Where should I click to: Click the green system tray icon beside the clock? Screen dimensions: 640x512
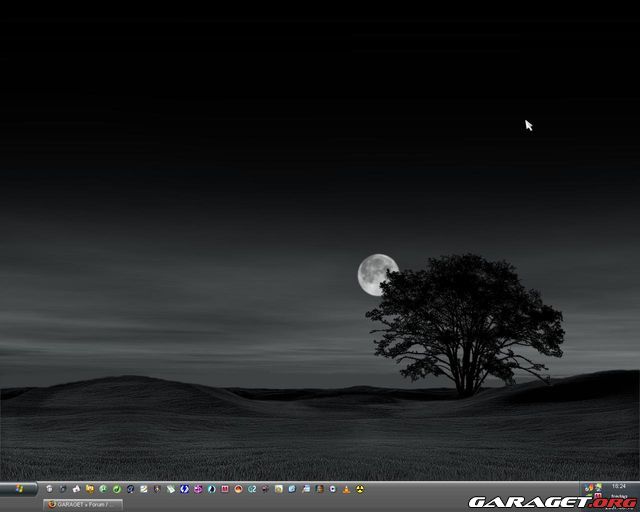click(x=599, y=487)
